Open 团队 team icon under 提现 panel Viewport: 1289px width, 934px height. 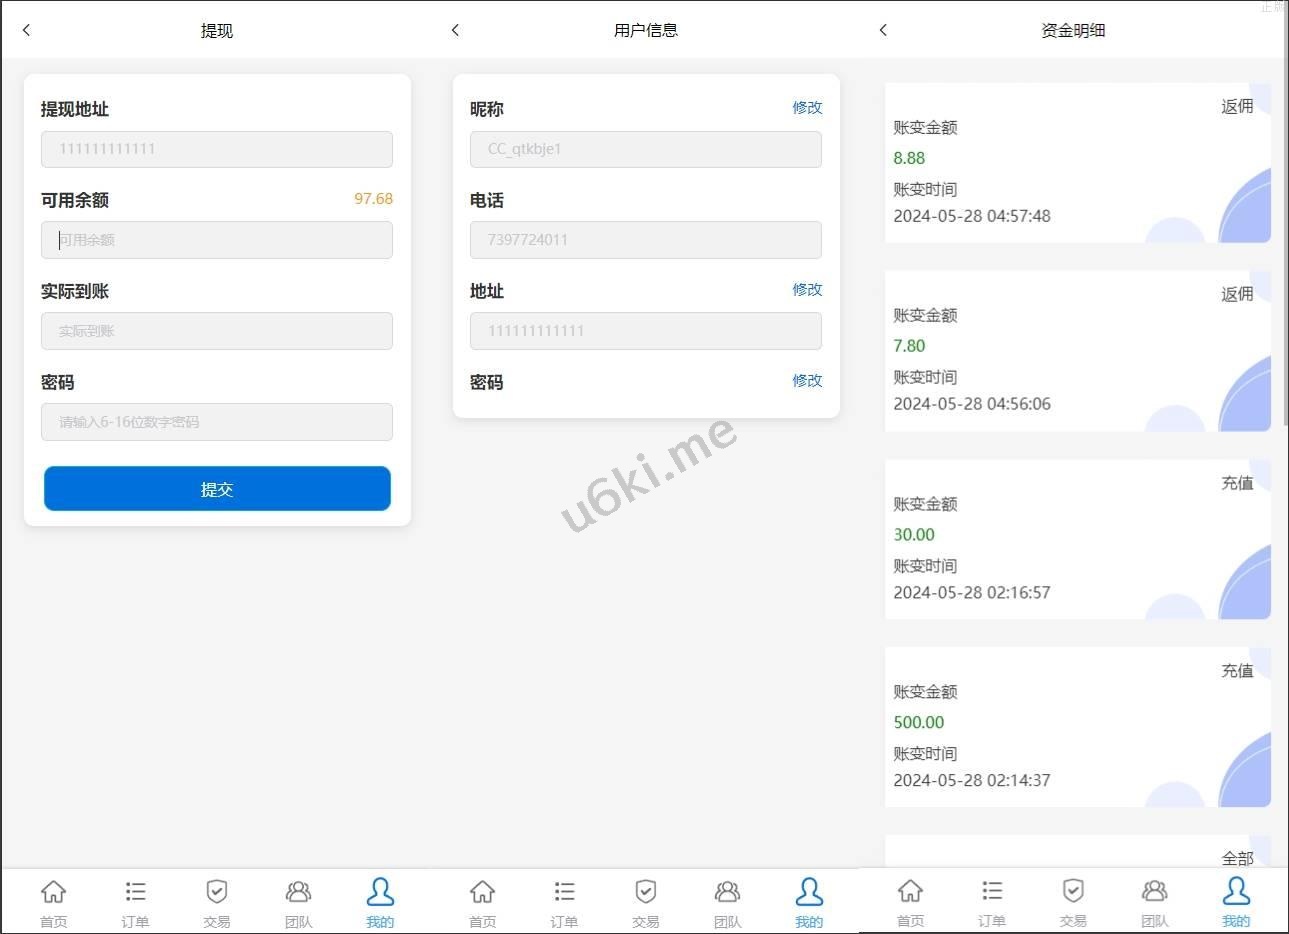(x=298, y=902)
